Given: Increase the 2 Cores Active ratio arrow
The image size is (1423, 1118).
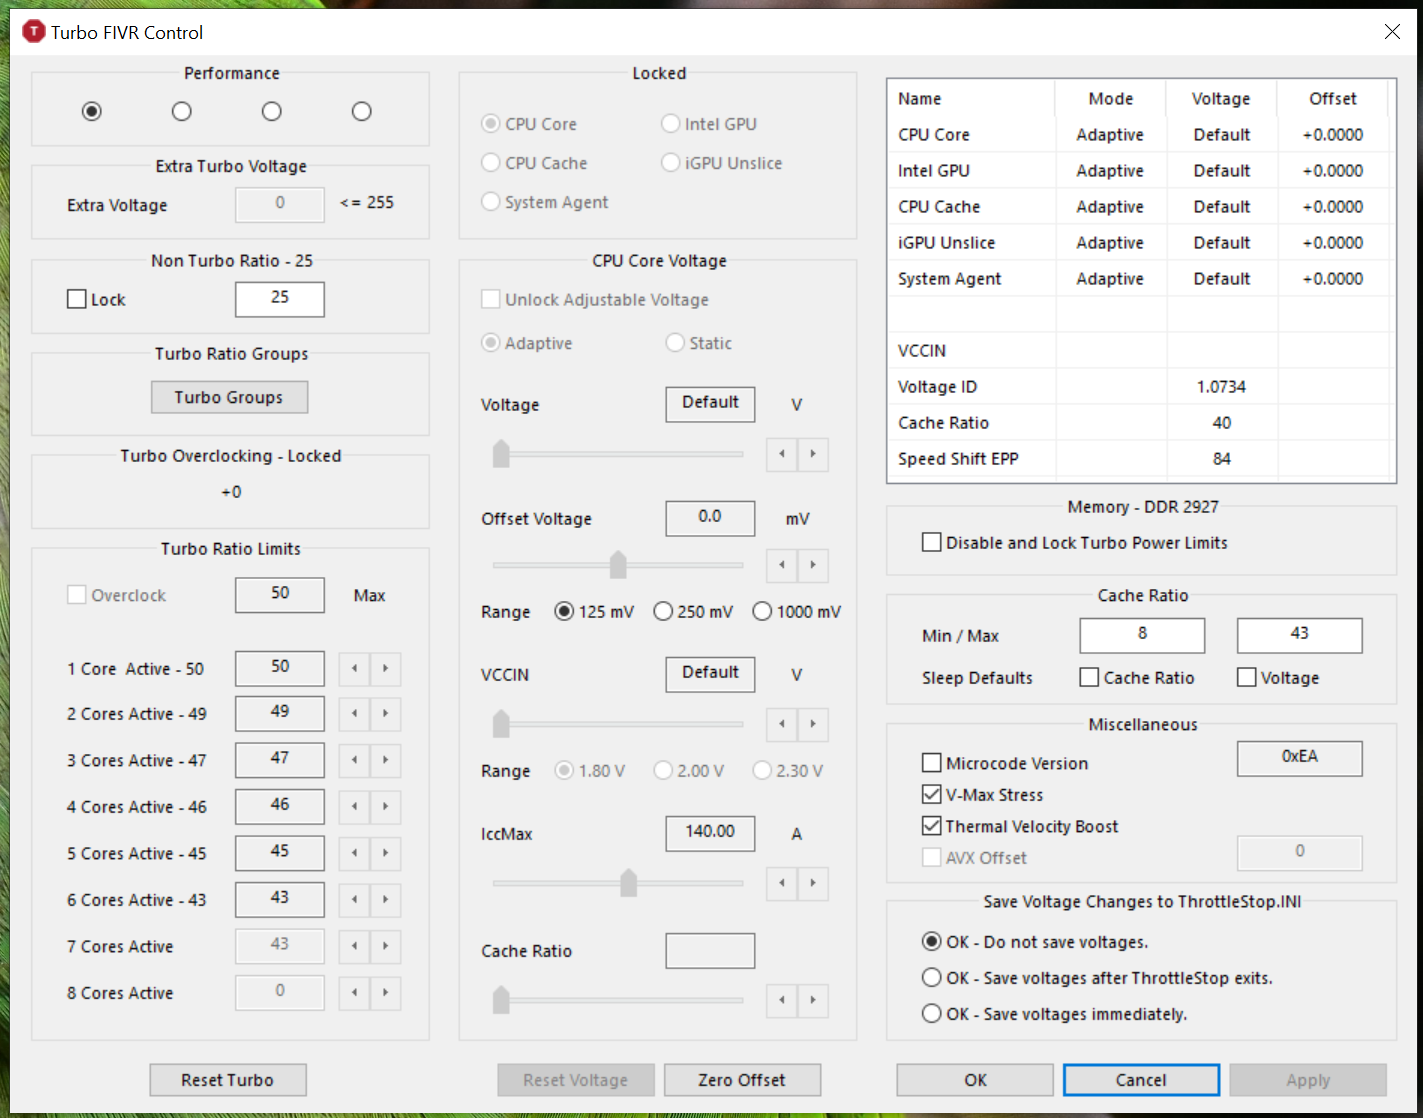Looking at the screenshot, I should (385, 714).
